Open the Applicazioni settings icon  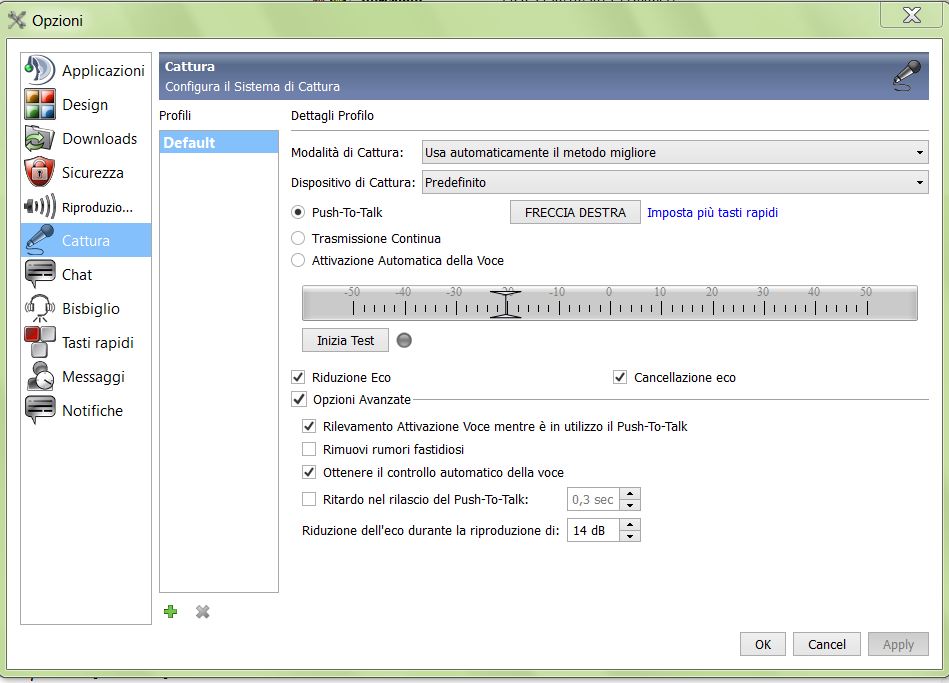(40, 70)
